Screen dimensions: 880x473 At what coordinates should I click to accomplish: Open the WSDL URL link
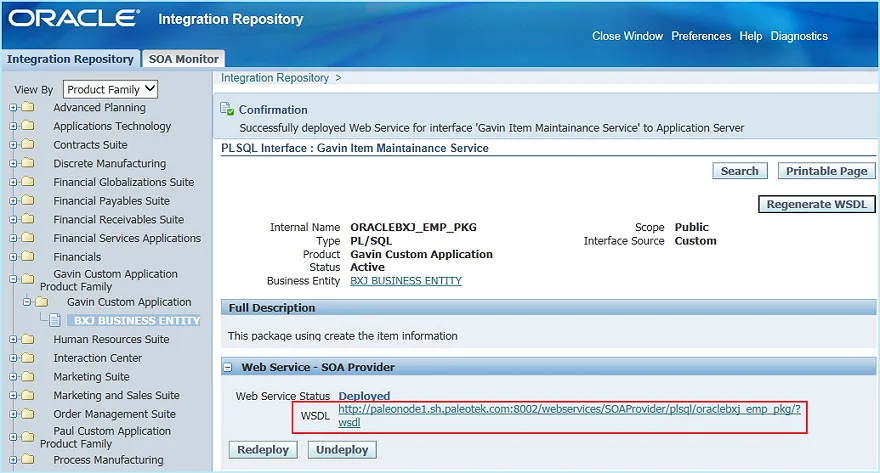click(569, 416)
